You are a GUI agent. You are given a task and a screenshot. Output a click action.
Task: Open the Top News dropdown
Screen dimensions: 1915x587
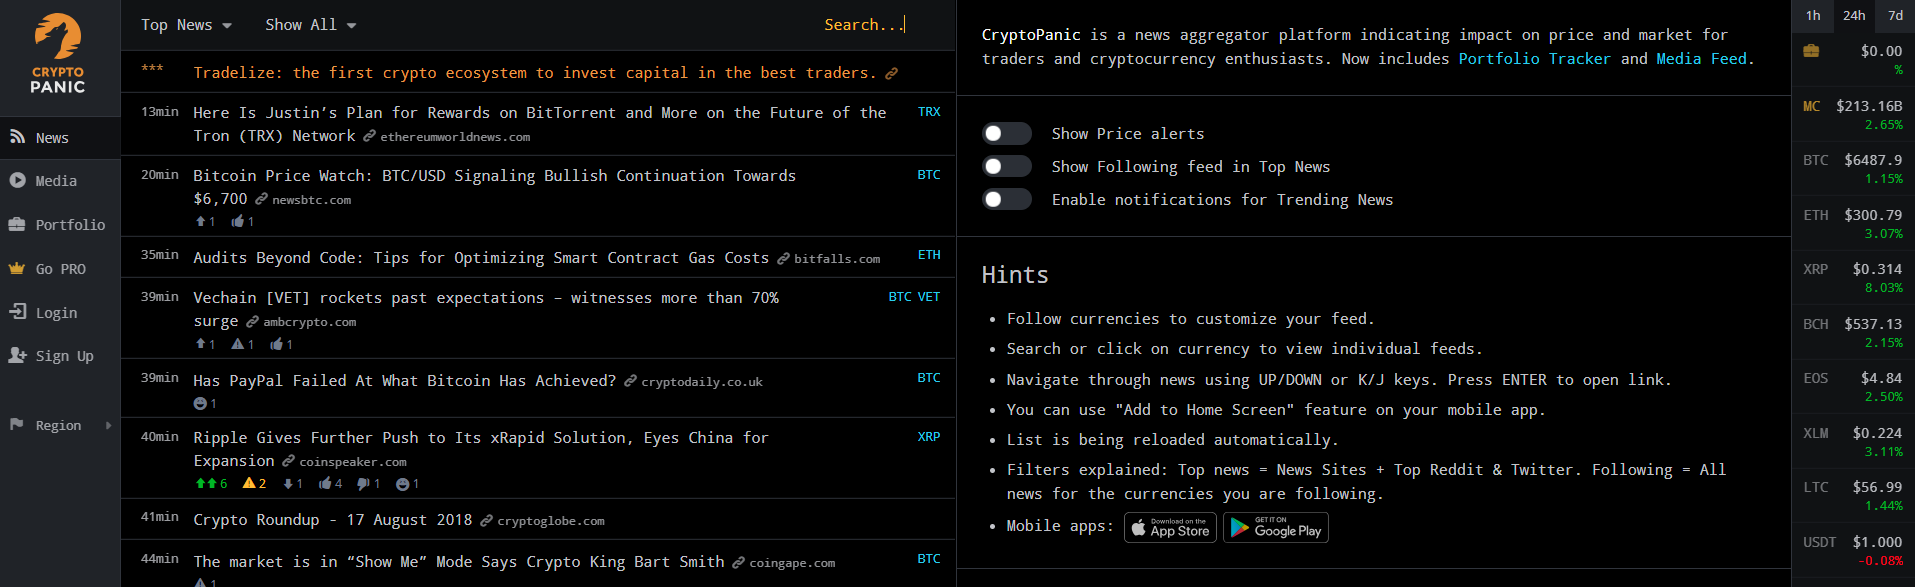(x=186, y=25)
